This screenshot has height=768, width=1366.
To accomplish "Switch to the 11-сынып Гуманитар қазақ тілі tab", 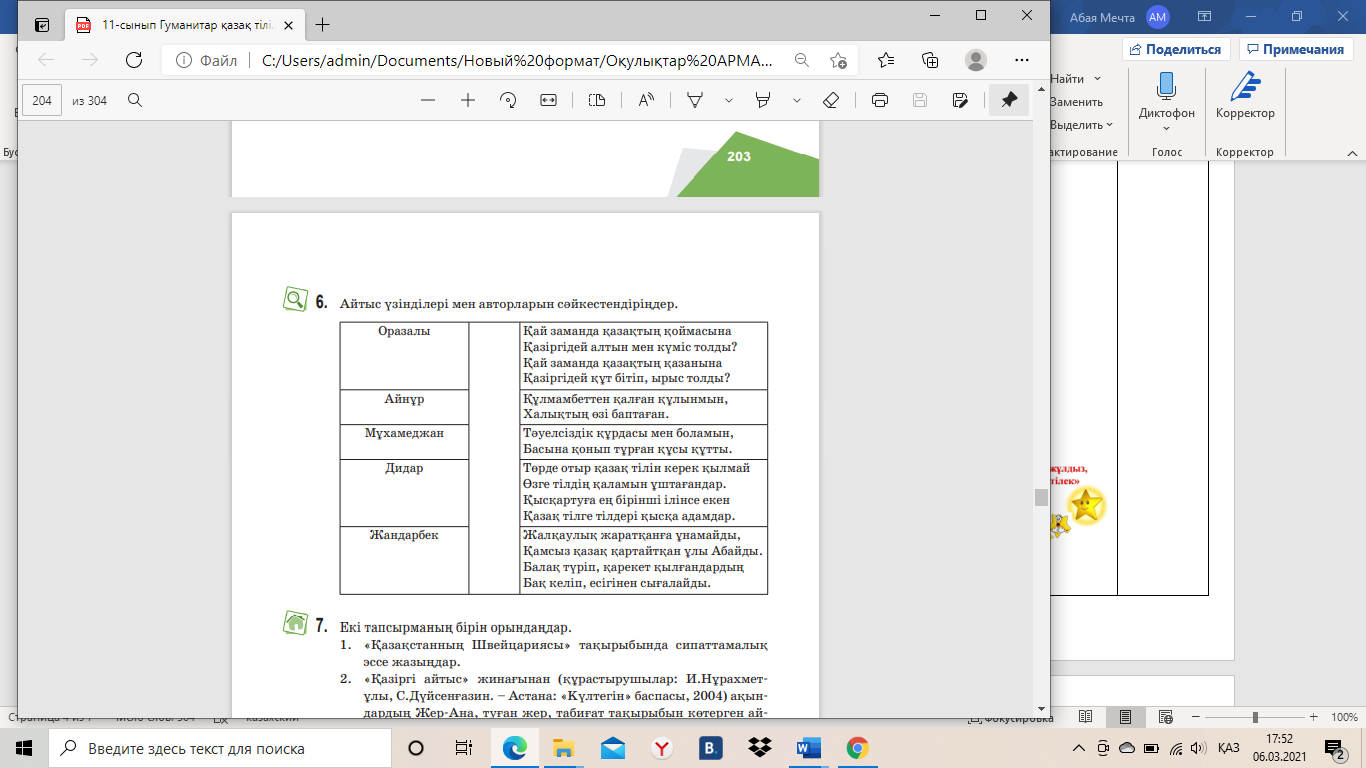I will click(x=184, y=24).
